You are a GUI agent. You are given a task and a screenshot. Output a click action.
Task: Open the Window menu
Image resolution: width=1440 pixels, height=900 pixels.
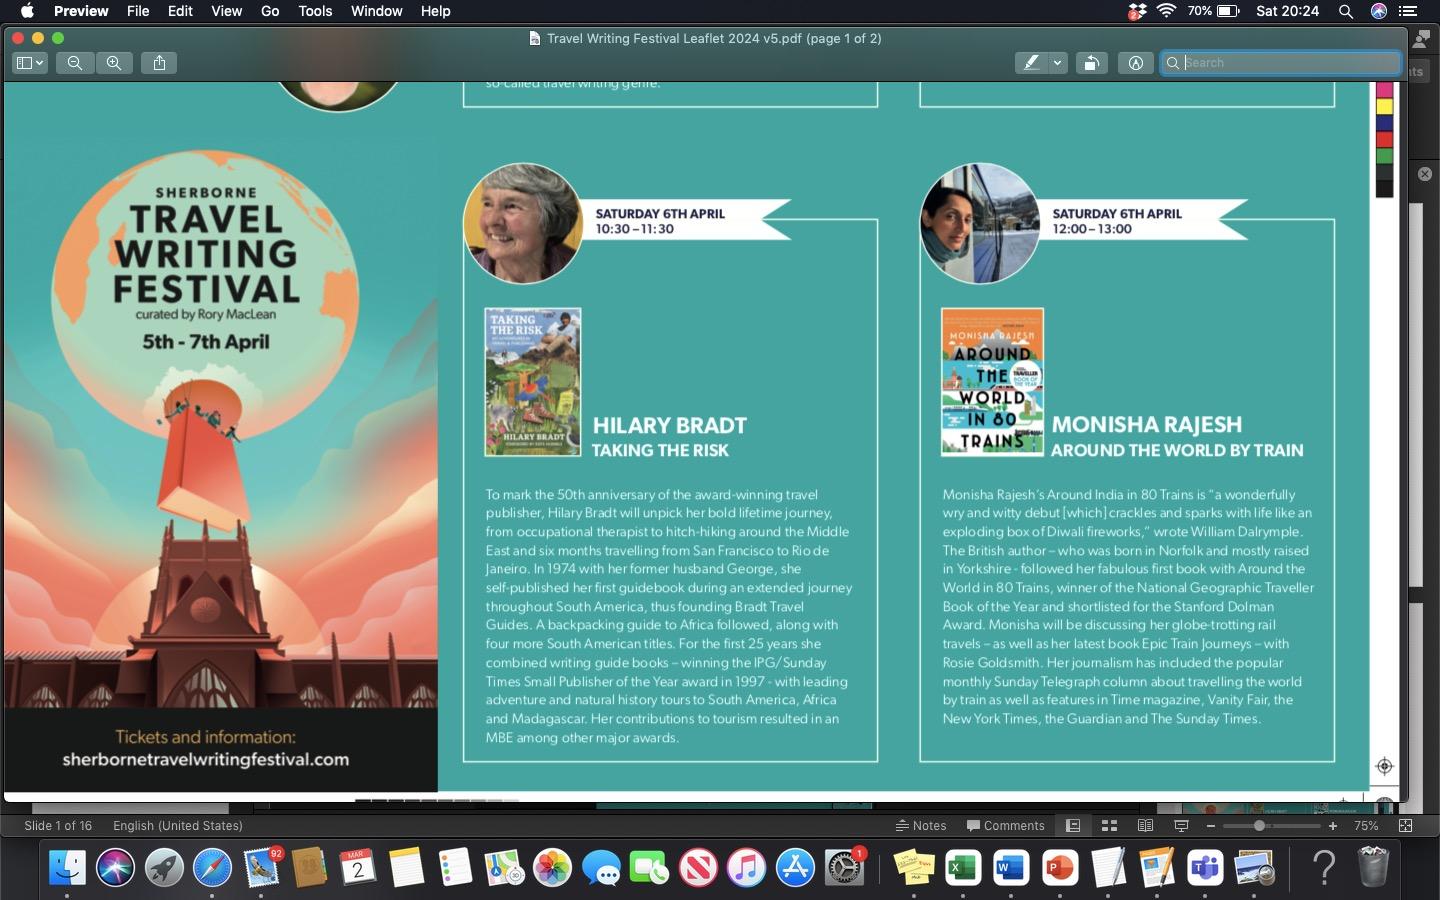[x=377, y=11]
